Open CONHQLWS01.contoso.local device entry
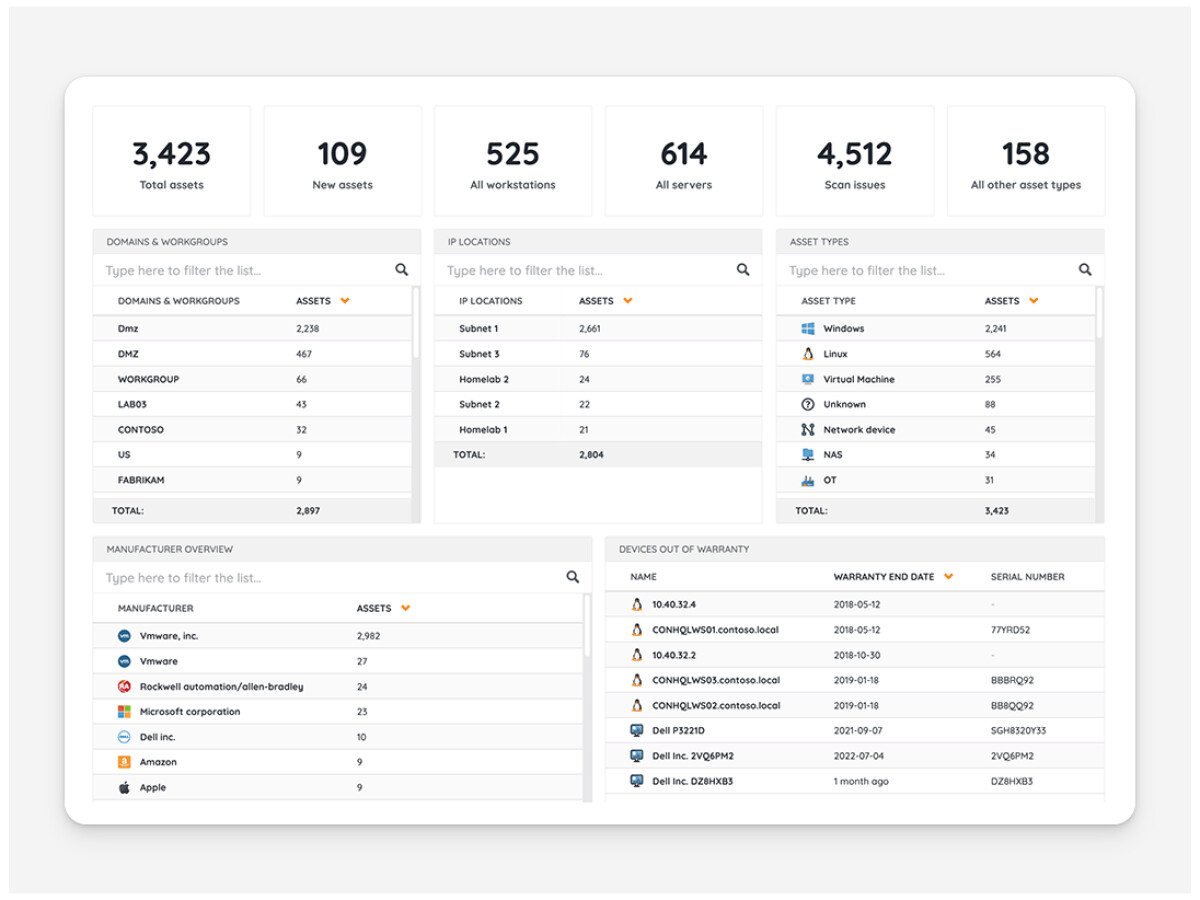This screenshot has width=1200, height=900. (x=715, y=630)
